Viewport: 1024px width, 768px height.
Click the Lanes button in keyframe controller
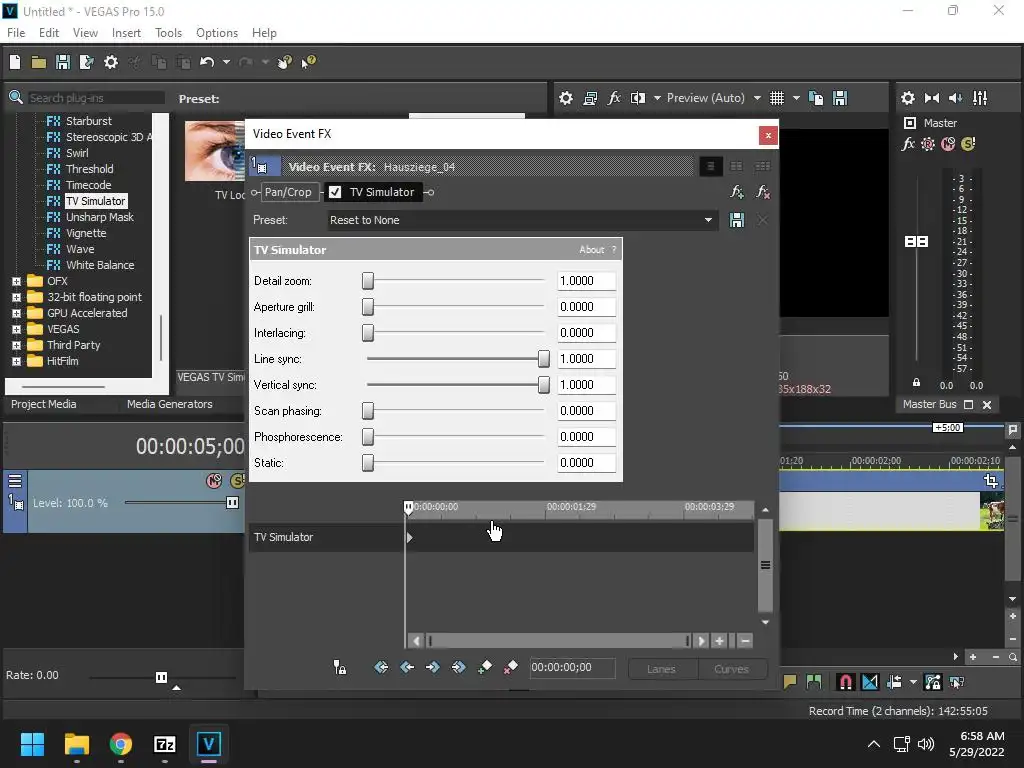pos(661,669)
